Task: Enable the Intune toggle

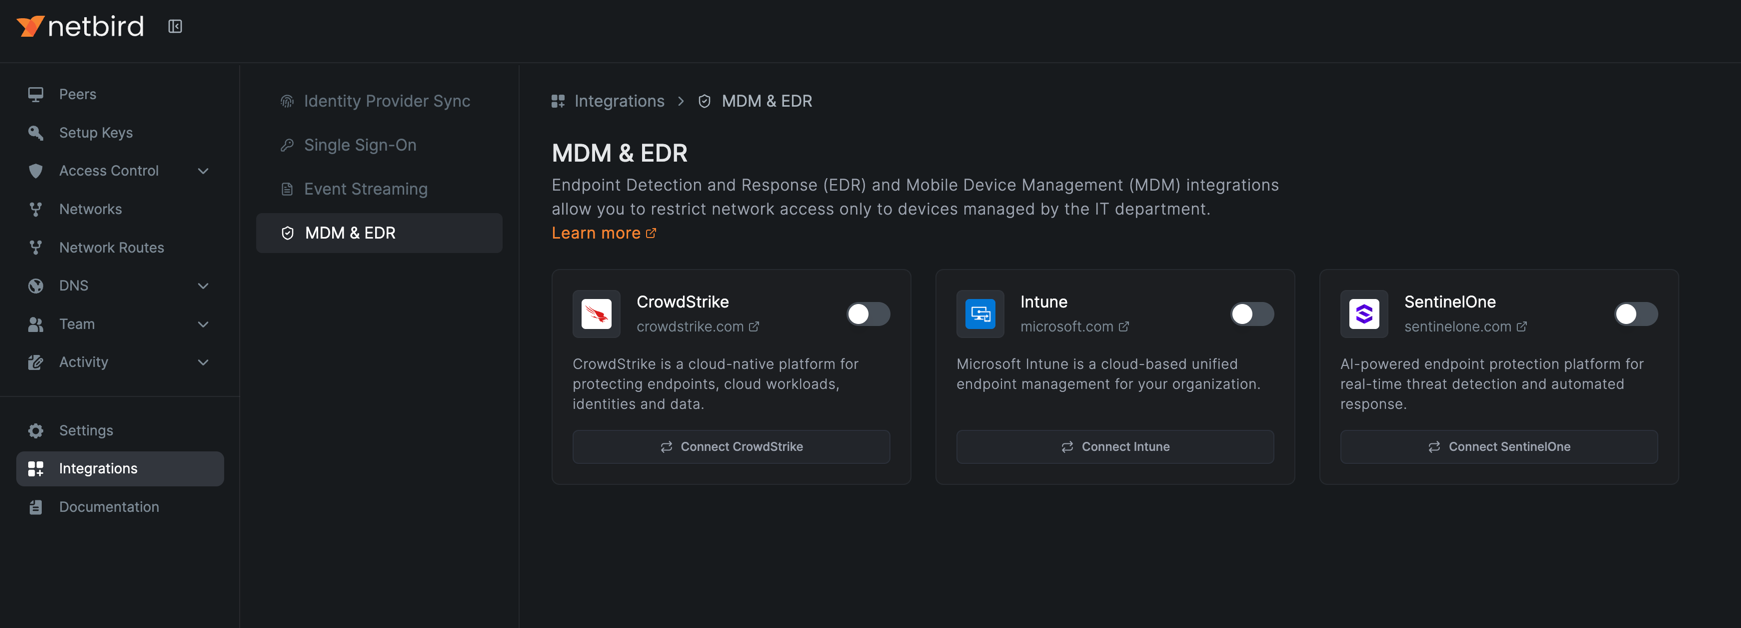Action: tap(1250, 313)
